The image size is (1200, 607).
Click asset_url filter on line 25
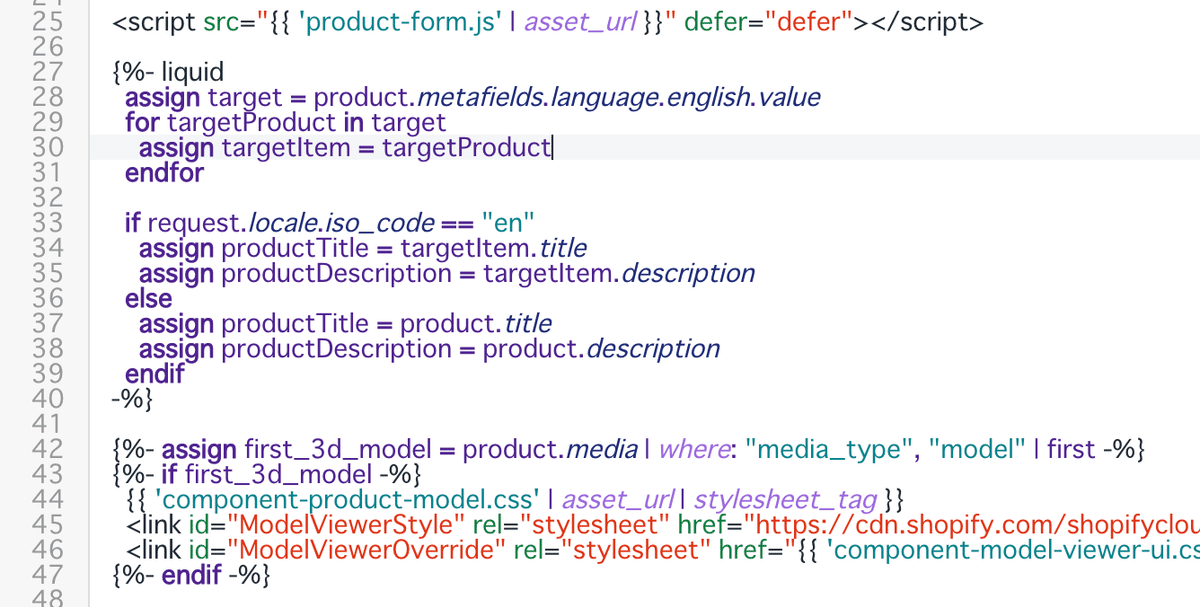tap(581, 23)
